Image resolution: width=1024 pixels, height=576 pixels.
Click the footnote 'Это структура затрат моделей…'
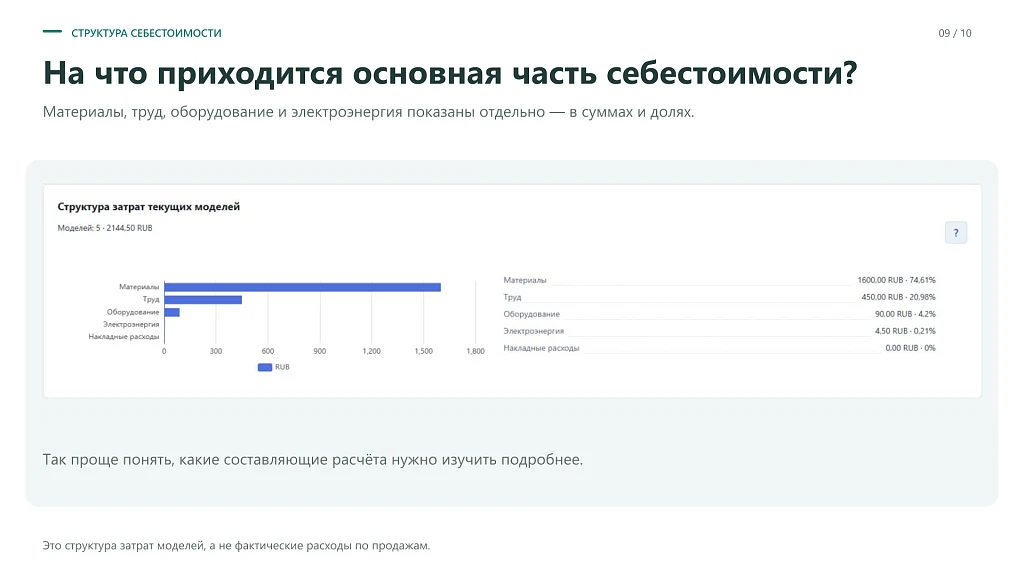click(236, 545)
